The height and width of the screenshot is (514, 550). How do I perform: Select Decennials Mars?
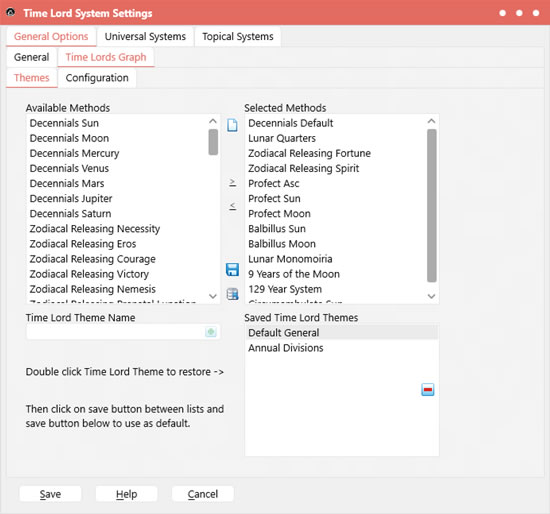[x=117, y=183]
